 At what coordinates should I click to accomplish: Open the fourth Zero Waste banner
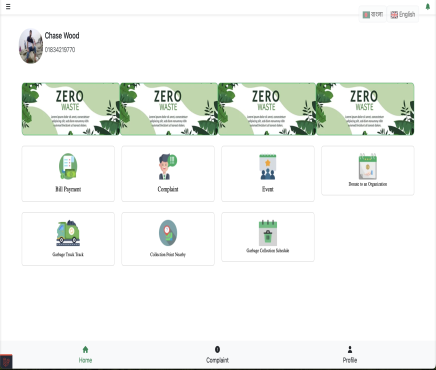(365, 109)
